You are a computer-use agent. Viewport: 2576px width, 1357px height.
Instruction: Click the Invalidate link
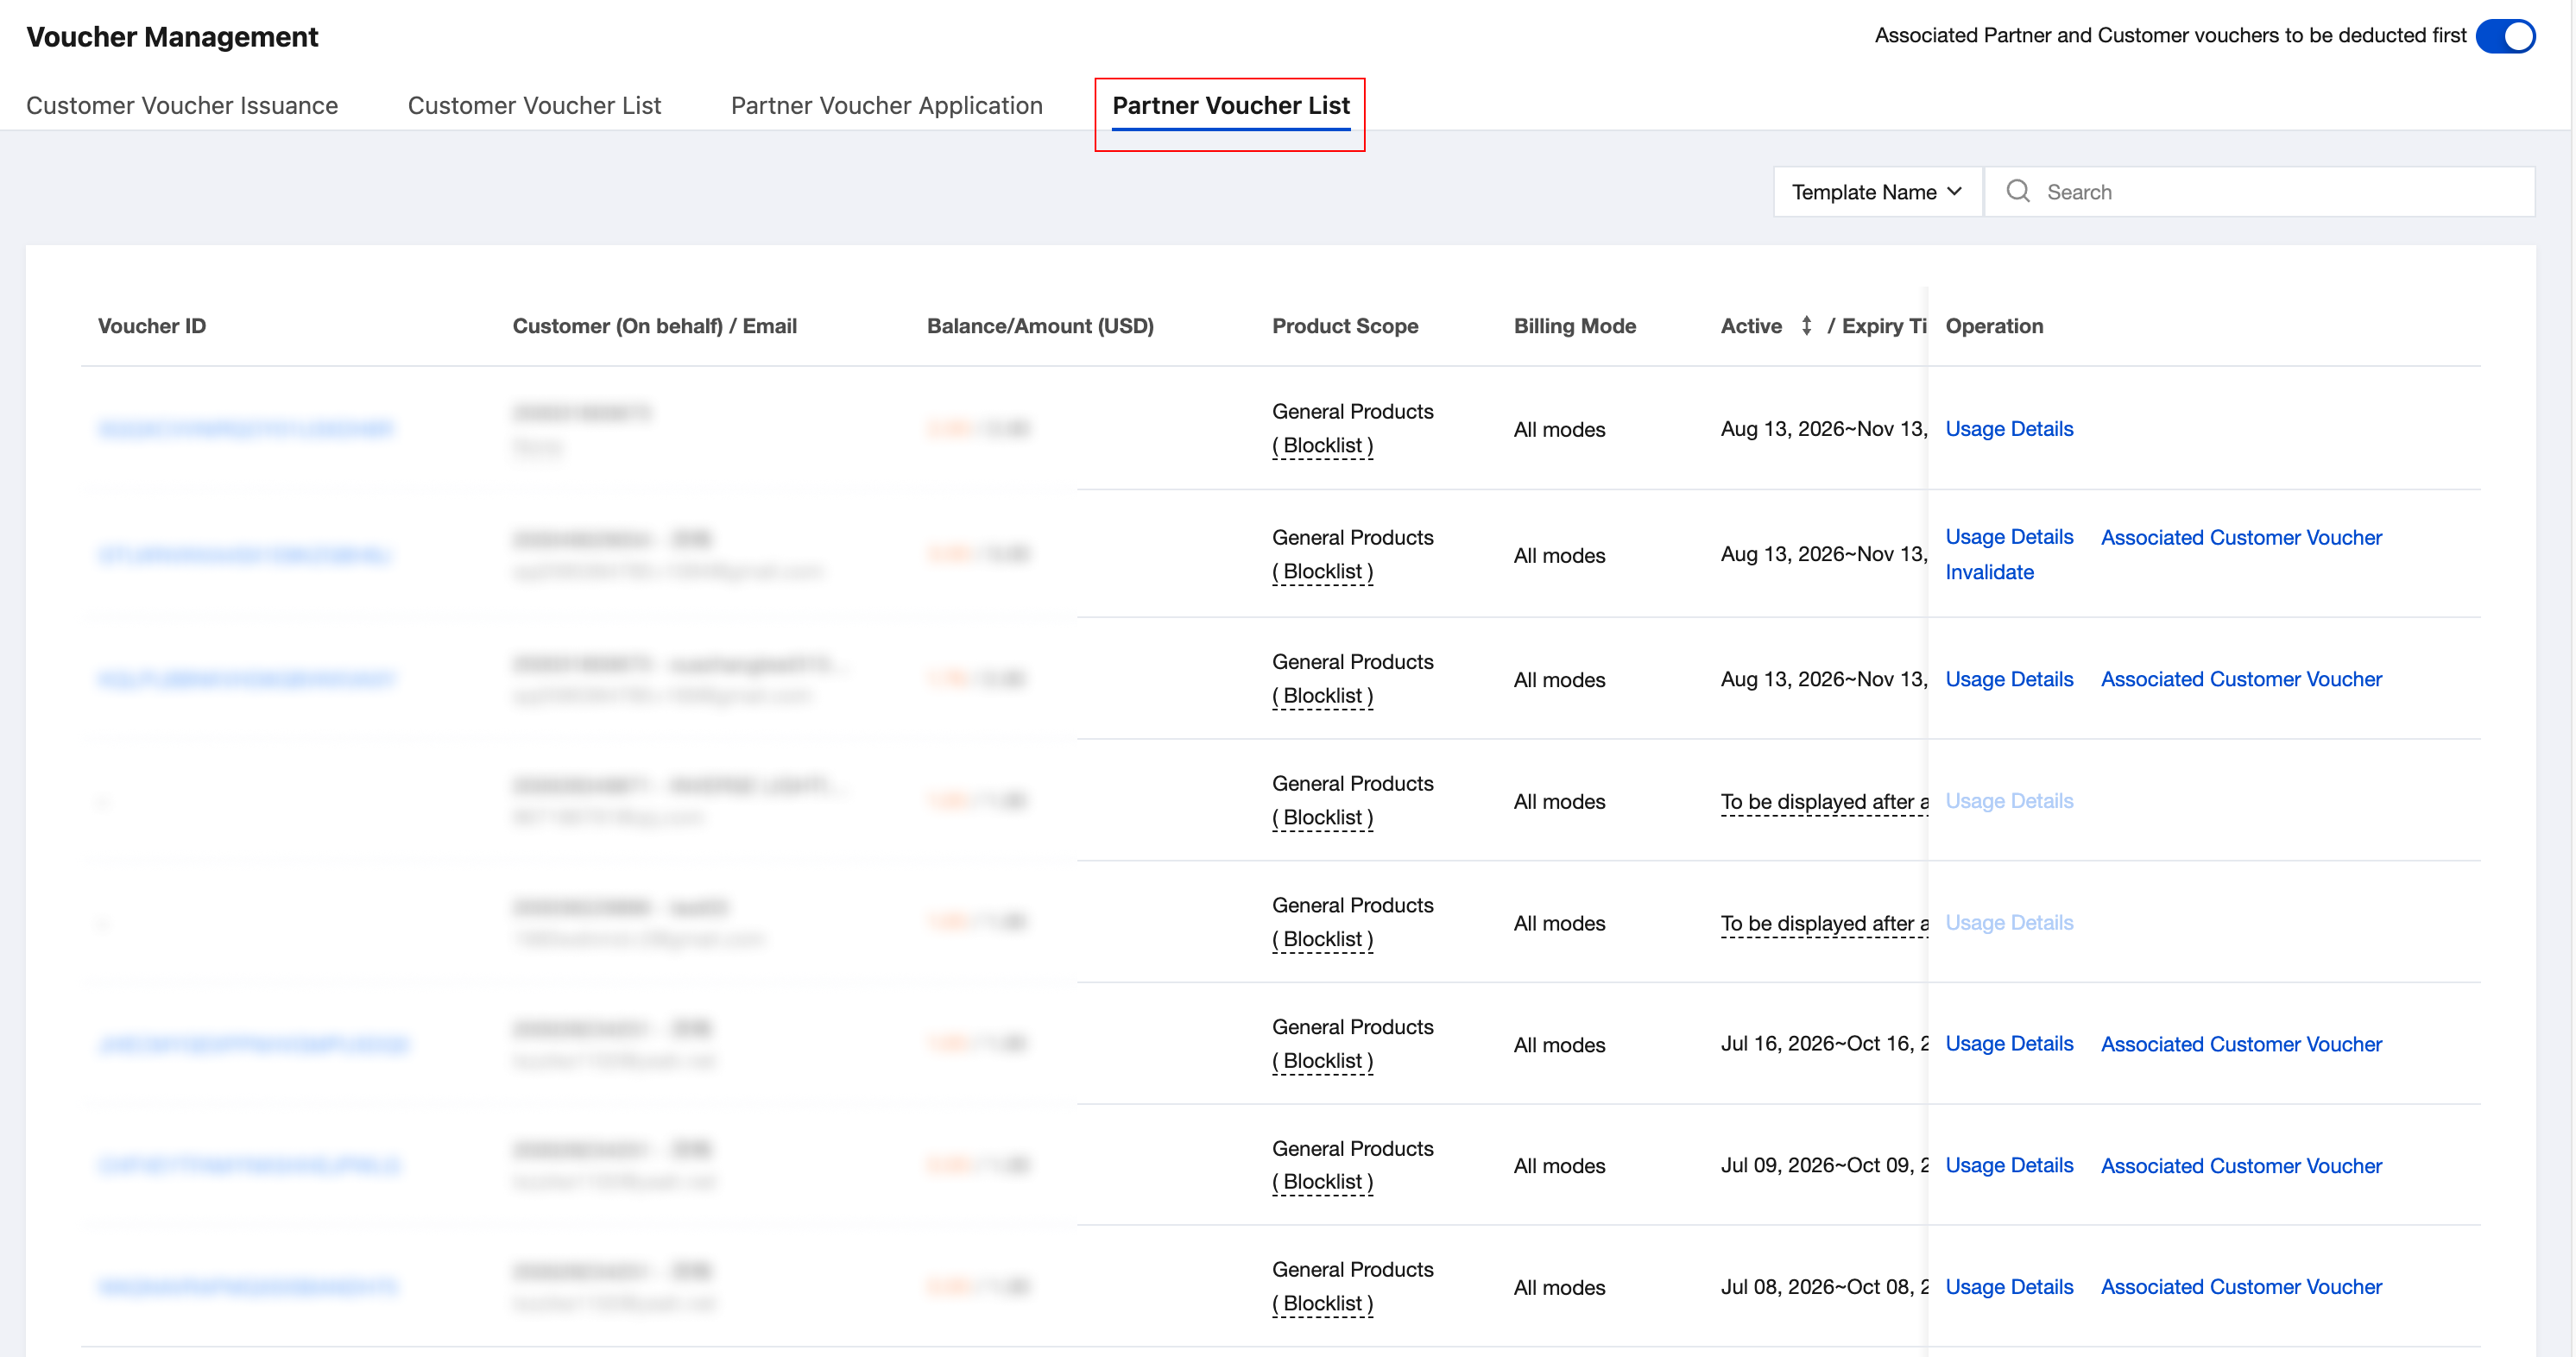pos(1989,572)
